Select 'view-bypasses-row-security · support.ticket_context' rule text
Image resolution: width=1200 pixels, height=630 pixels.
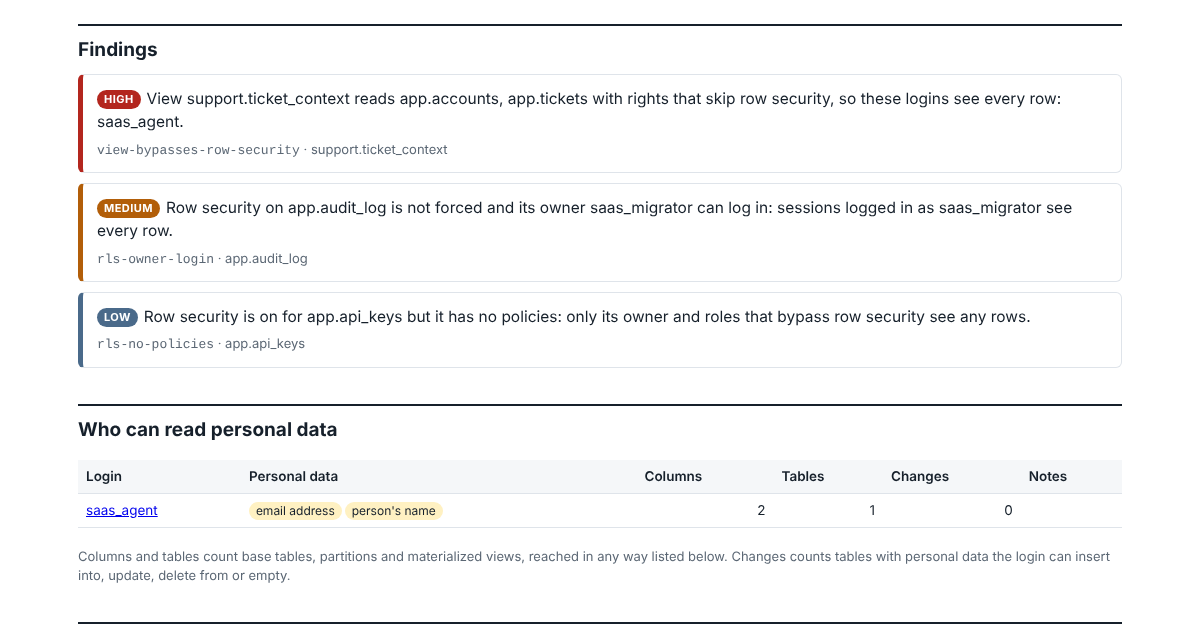pos(272,149)
